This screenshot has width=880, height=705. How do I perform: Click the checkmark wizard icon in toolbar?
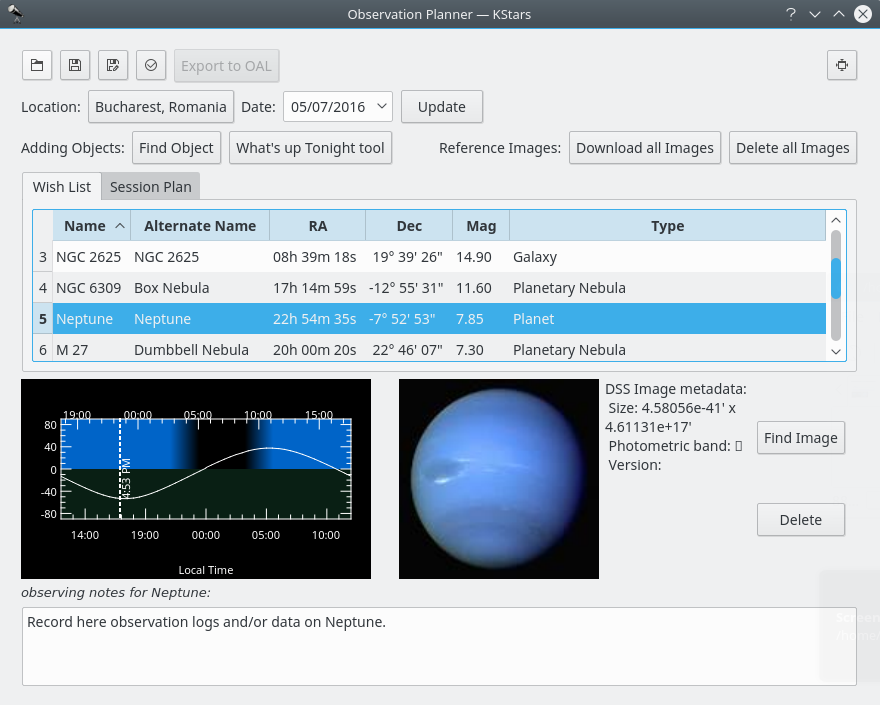(151, 66)
